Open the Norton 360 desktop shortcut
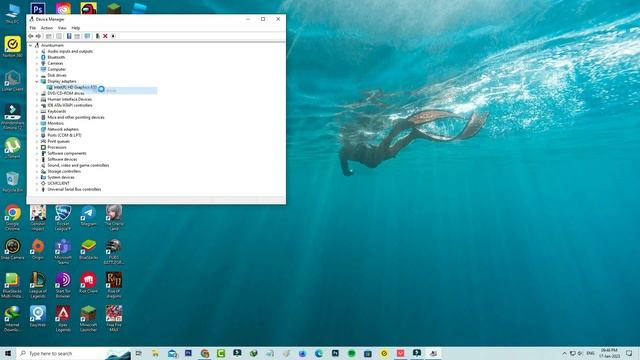 click(x=13, y=47)
